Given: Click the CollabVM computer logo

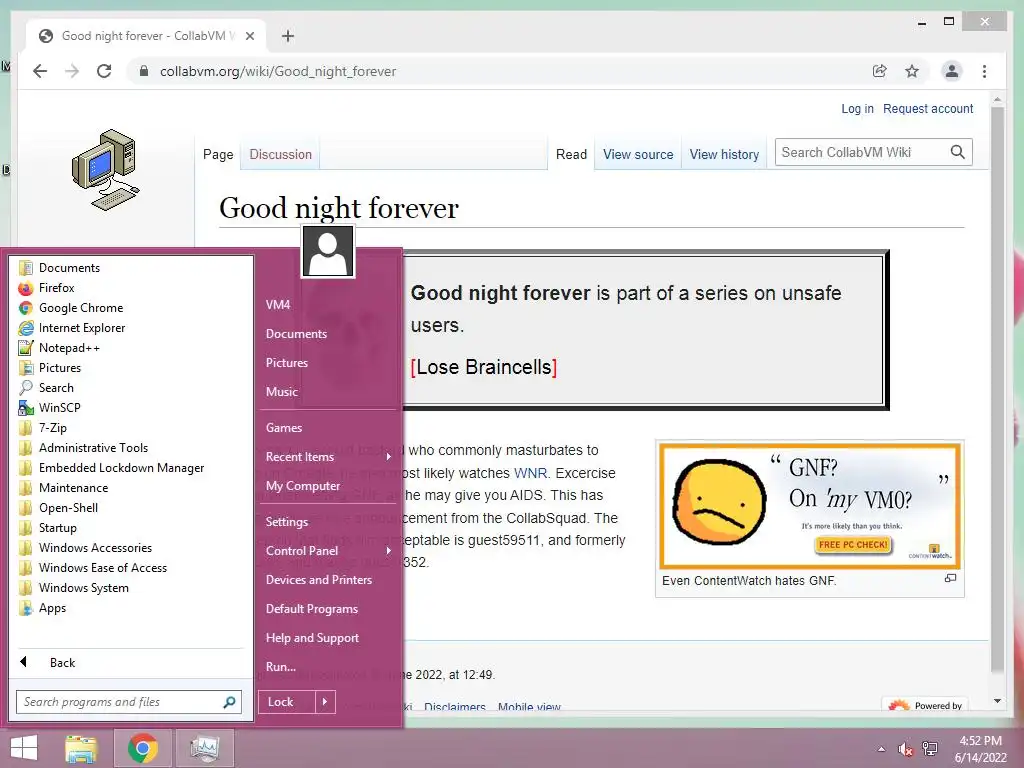Looking at the screenshot, I should pyautogui.click(x=105, y=170).
